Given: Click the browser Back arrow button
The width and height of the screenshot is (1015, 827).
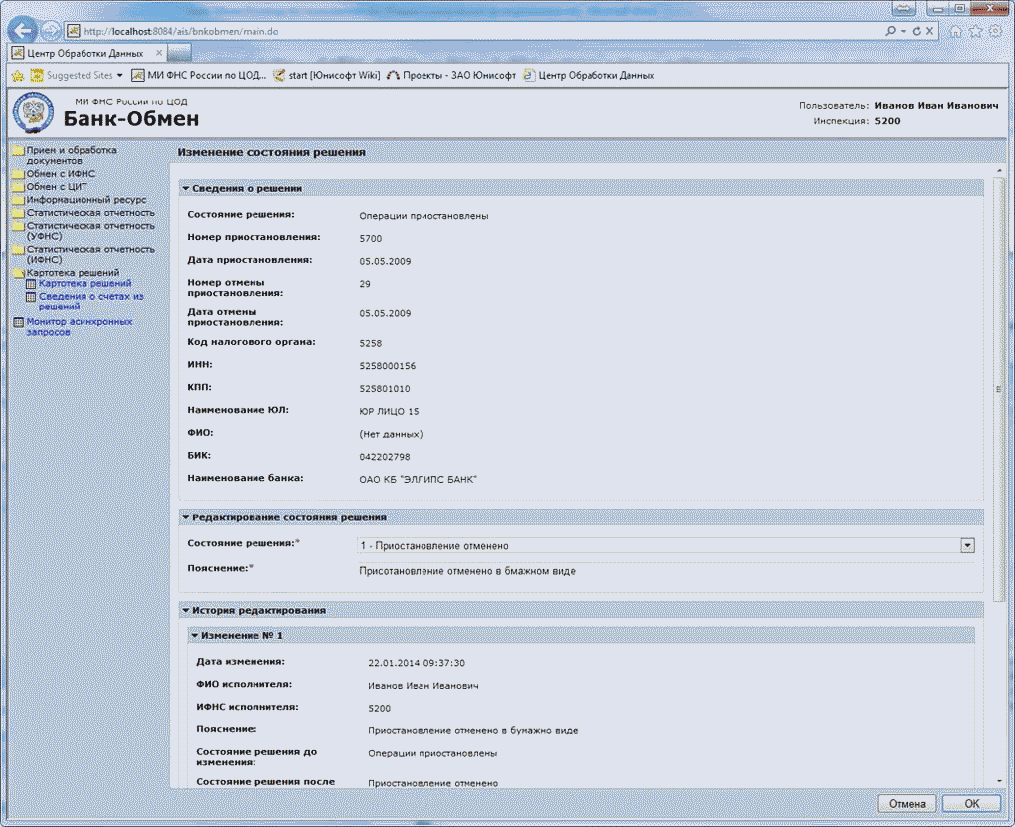Looking at the screenshot, I should pos(24,30).
